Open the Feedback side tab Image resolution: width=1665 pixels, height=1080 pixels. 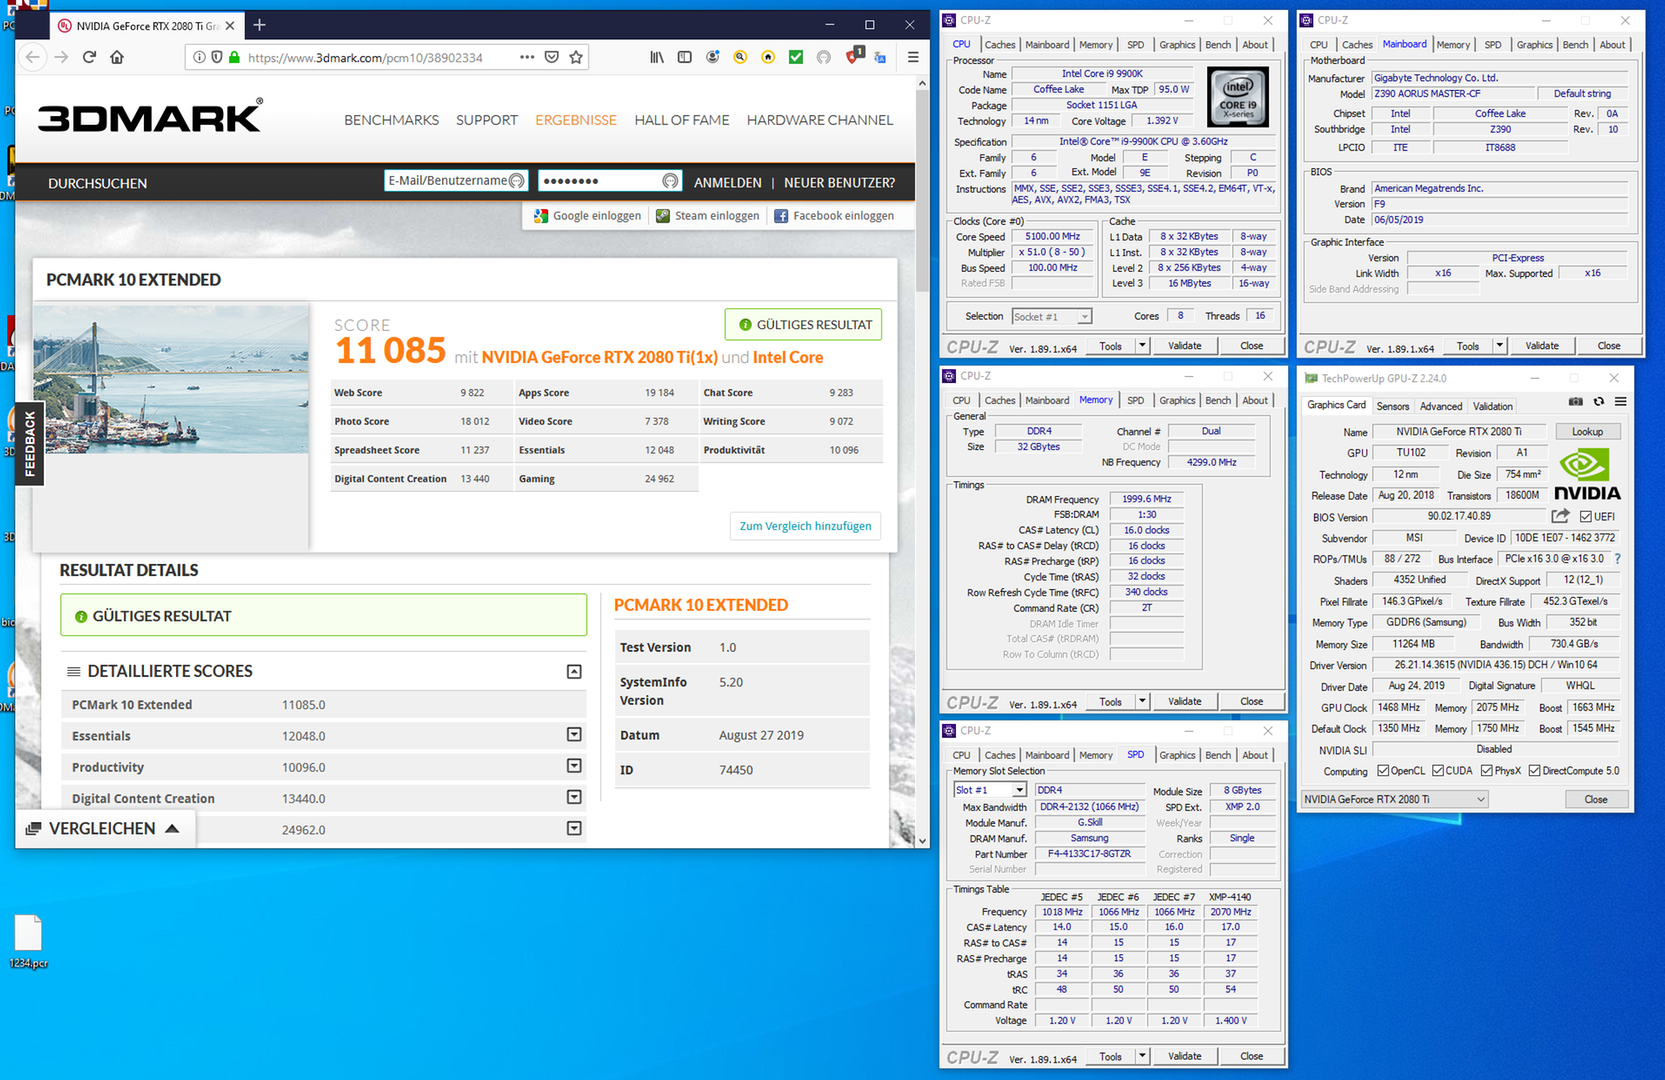pos(30,444)
